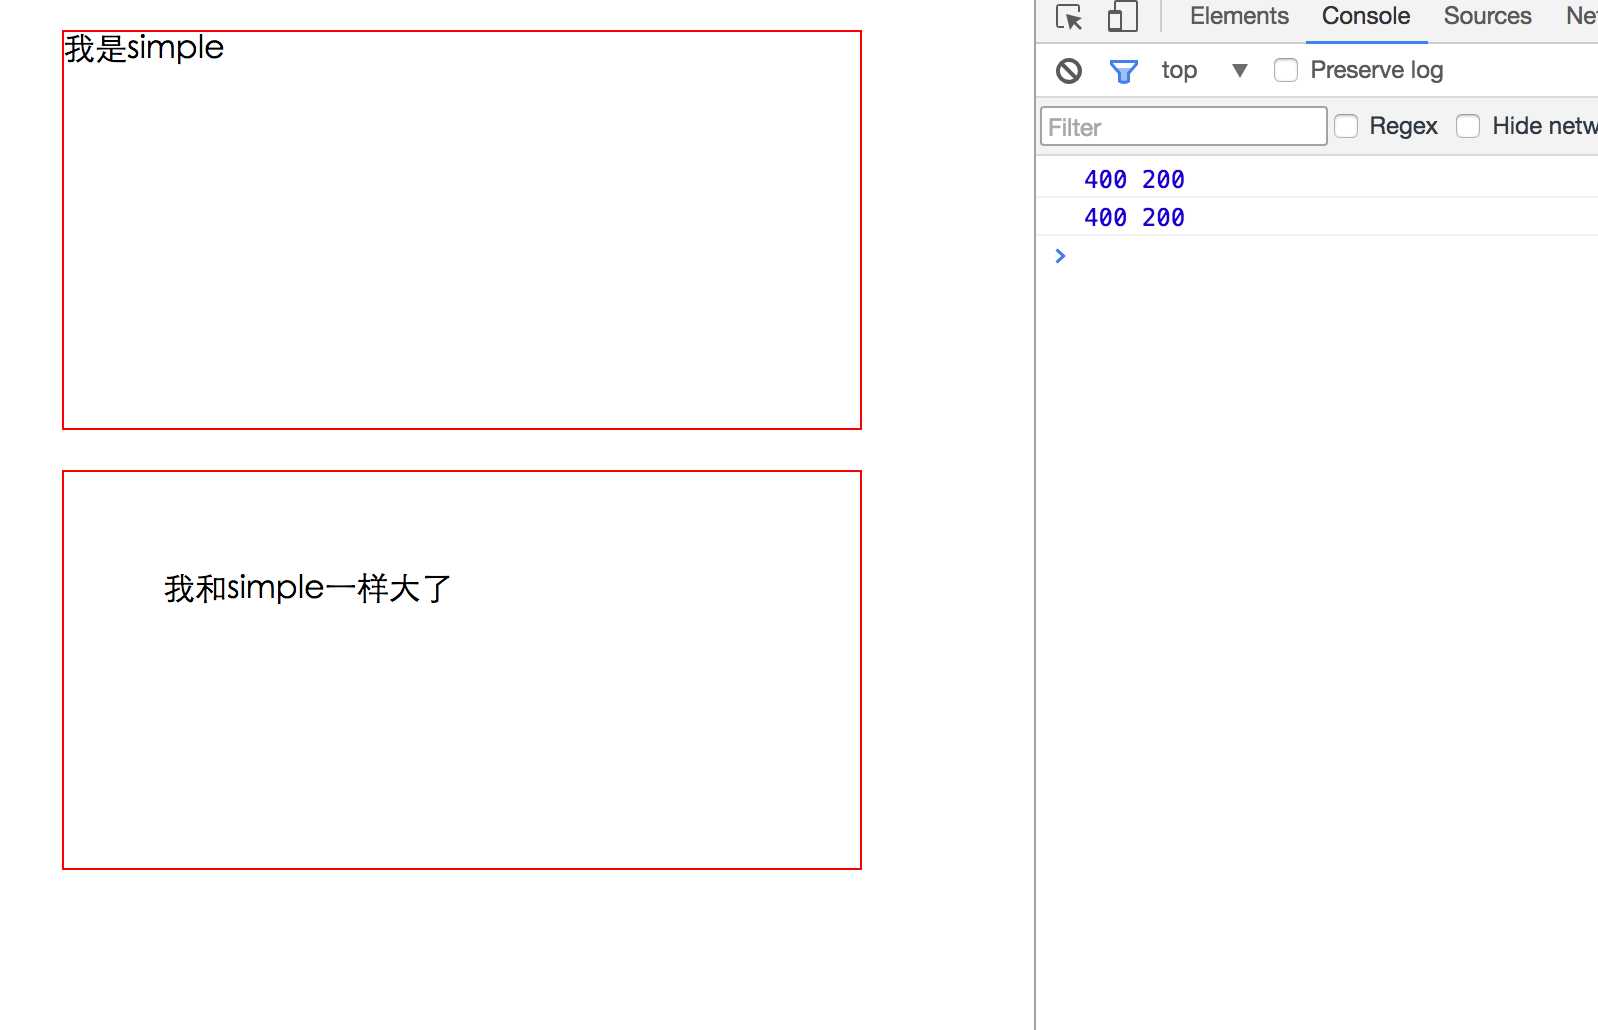This screenshot has width=1598, height=1030.
Task: Click the text 我和simple一样大了
Action: pos(308,588)
